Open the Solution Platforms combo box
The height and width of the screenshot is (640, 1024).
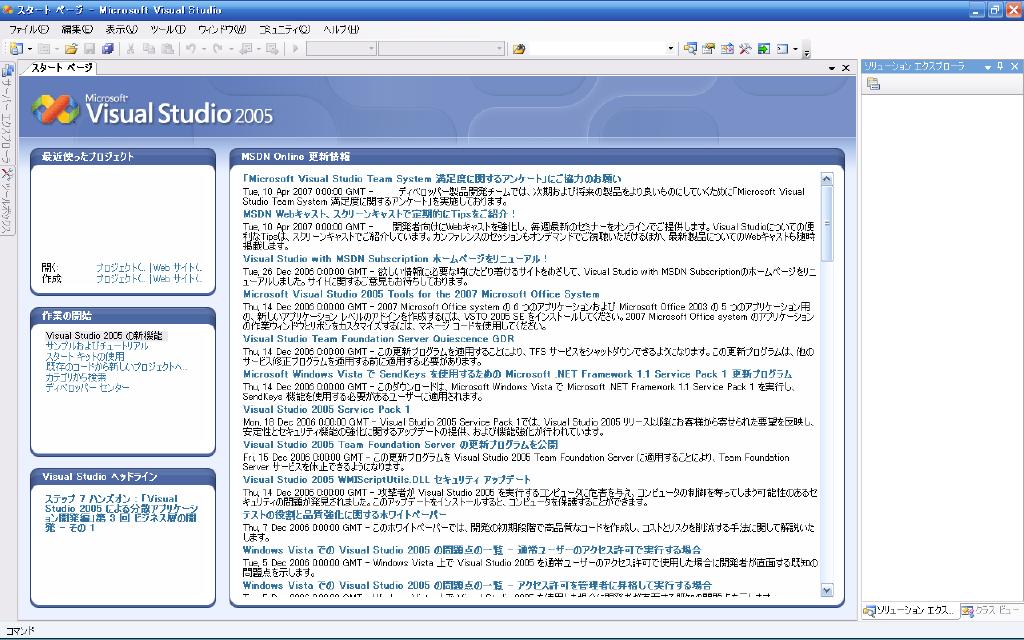(442, 49)
